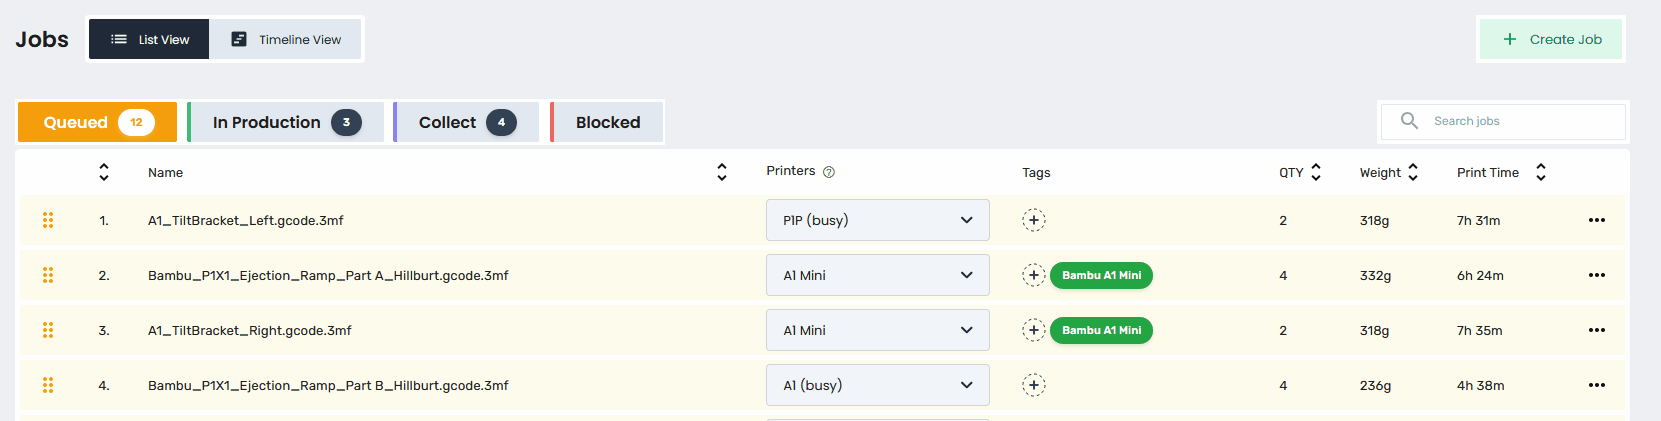
Task: Select job name A1_TiltBracket_Right.gcode.3mf
Action: (x=249, y=330)
